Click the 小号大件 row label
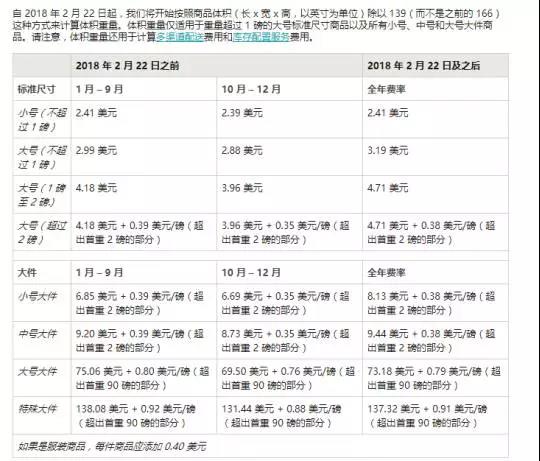The image size is (540, 461). (x=38, y=296)
